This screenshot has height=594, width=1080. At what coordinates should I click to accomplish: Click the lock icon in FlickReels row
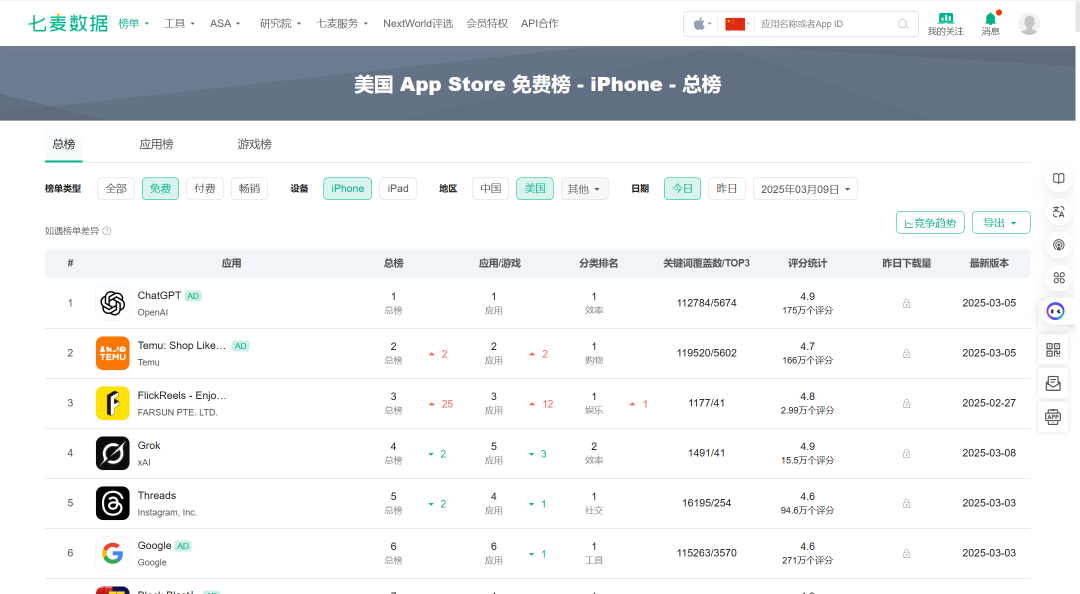point(906,403)
